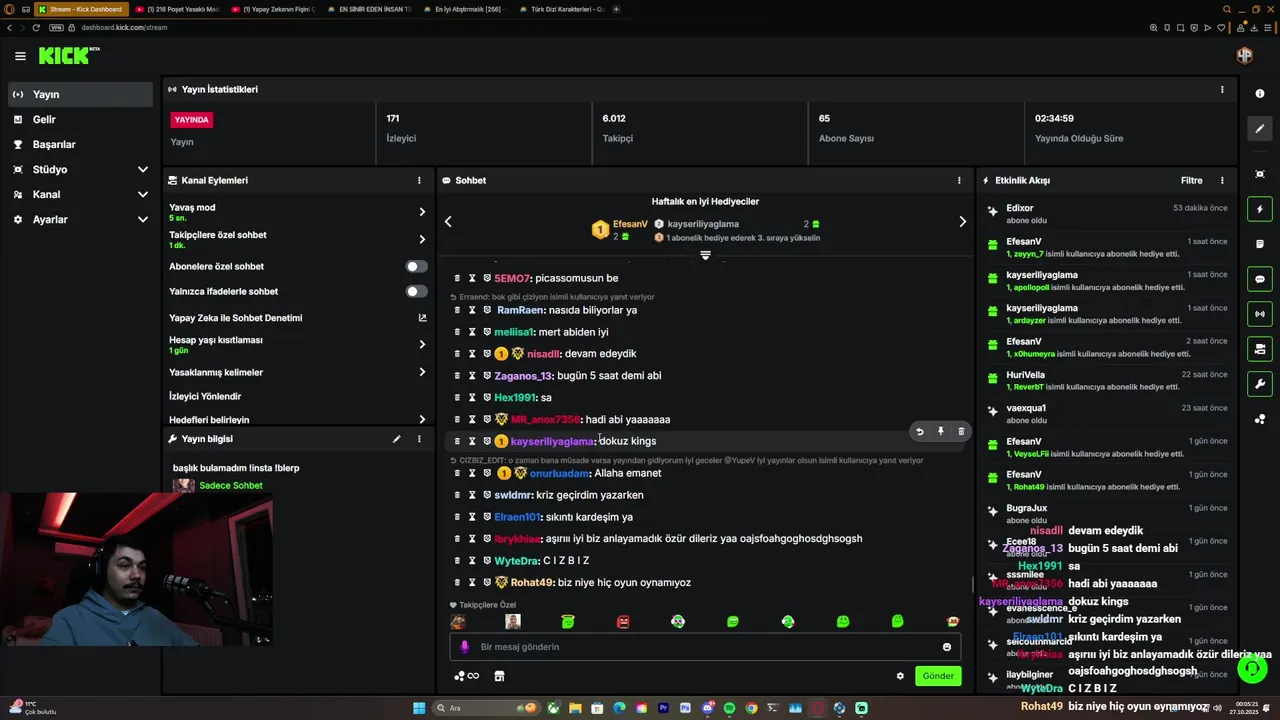
Task: Open Sohbet panel three-dot menu
Action: pyautogui.click(x=958, y=180)
